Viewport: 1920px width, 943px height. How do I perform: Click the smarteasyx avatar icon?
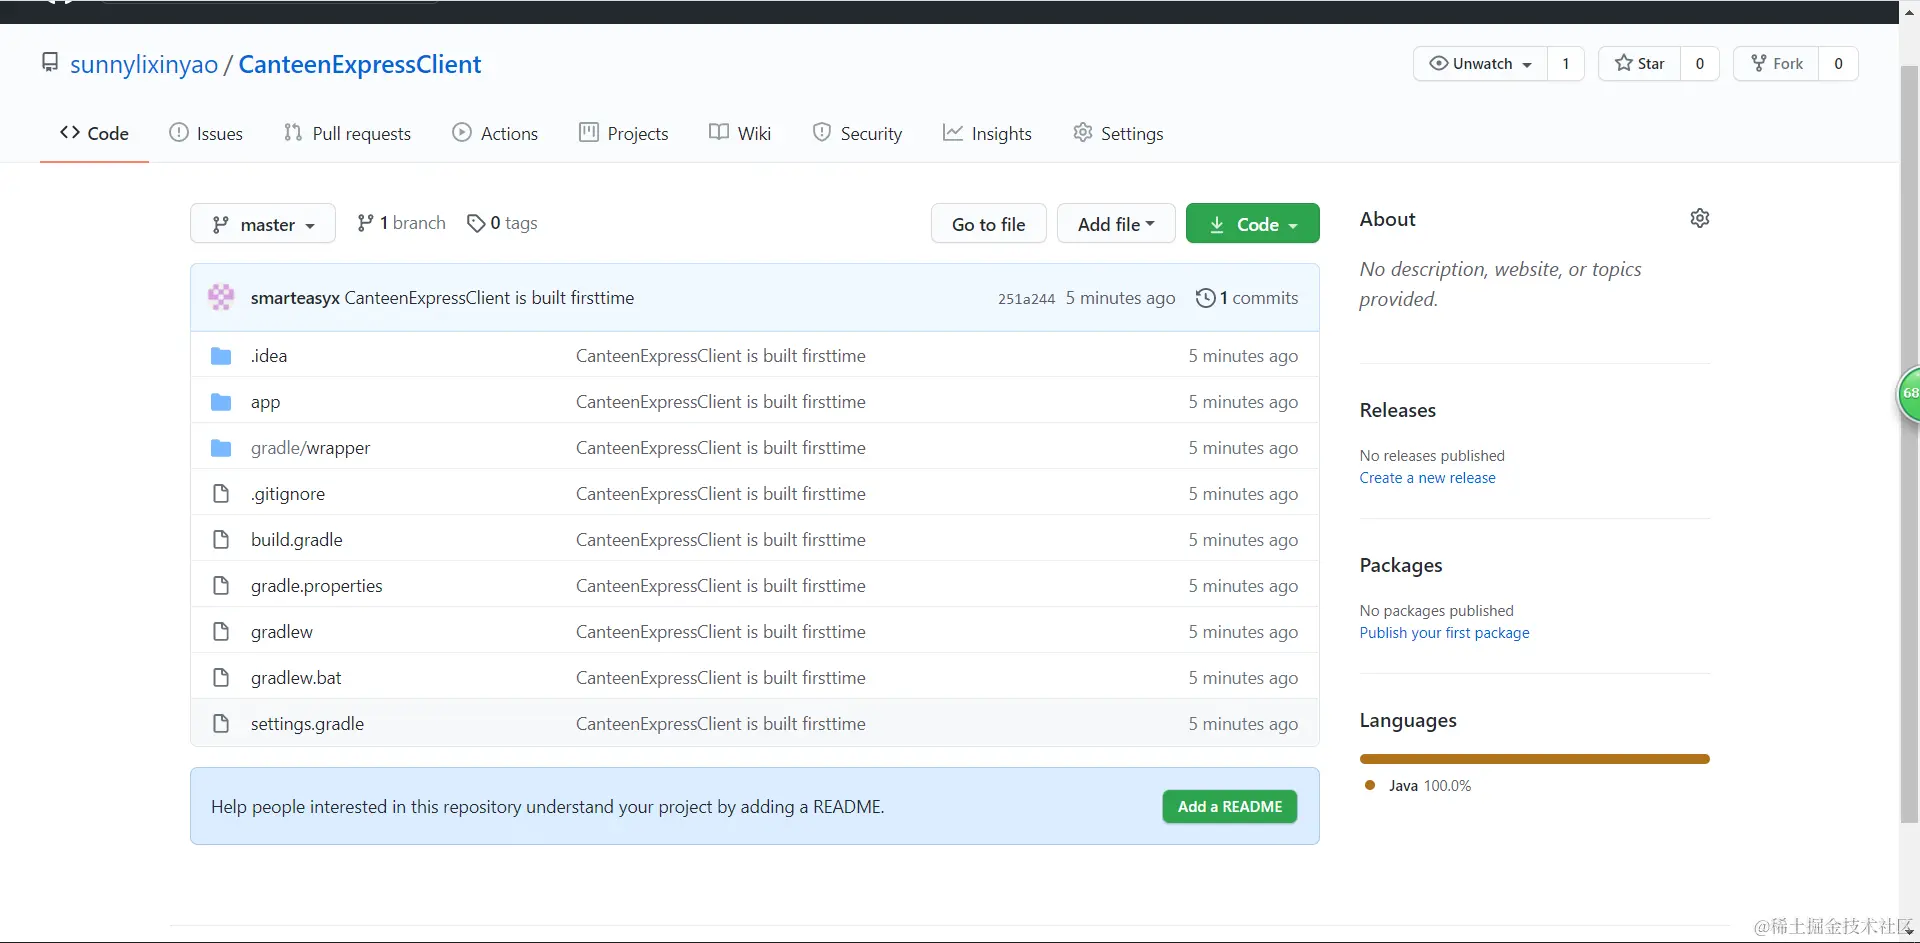[221, 297]
